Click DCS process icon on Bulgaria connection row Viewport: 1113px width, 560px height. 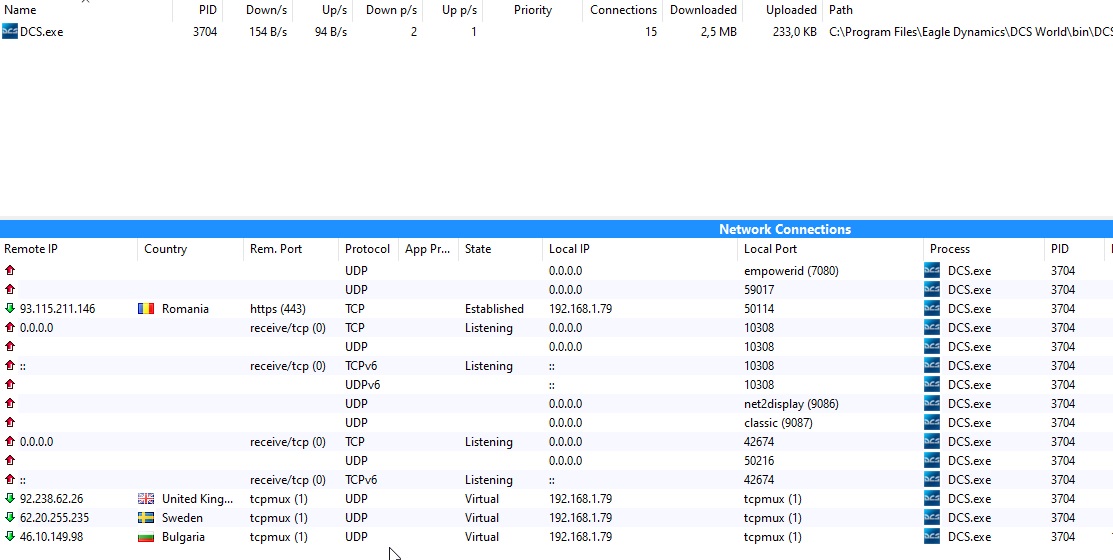(932, 537)
